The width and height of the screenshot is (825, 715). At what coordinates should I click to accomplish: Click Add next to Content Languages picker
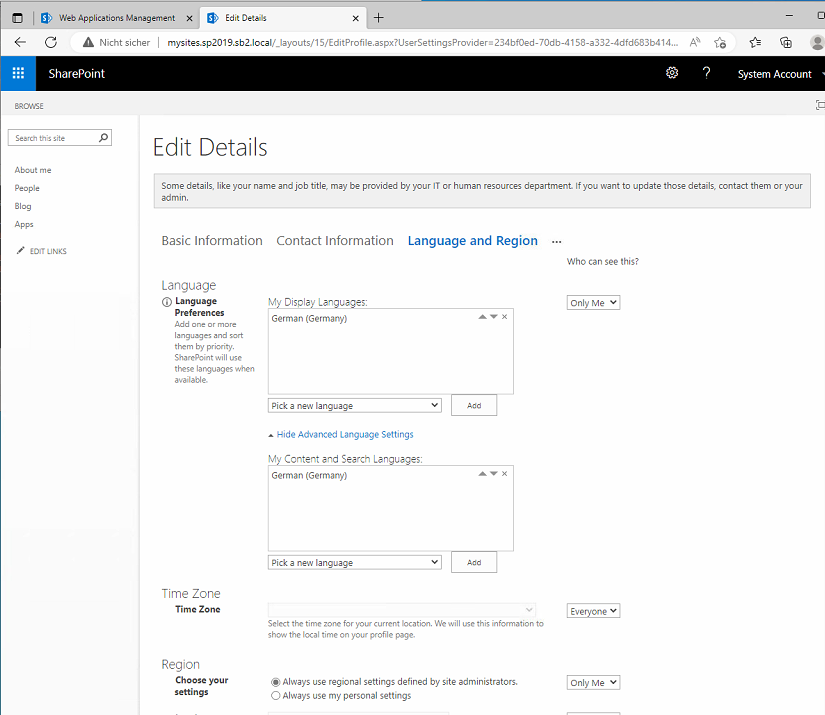(474, 562)
